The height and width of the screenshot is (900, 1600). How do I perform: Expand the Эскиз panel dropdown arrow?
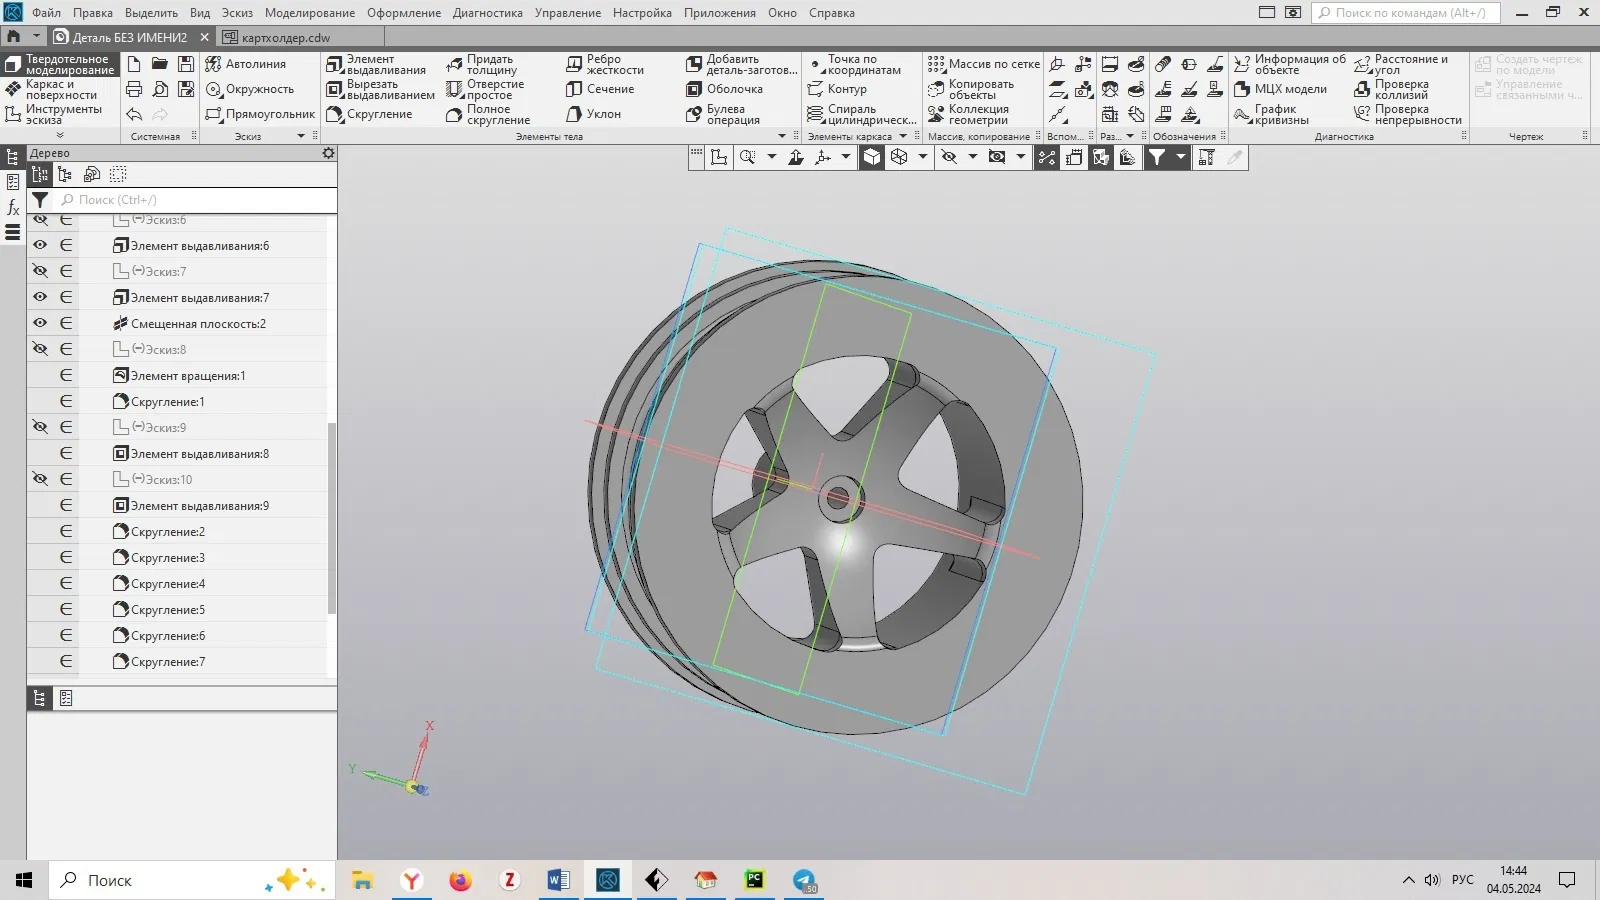301,136
